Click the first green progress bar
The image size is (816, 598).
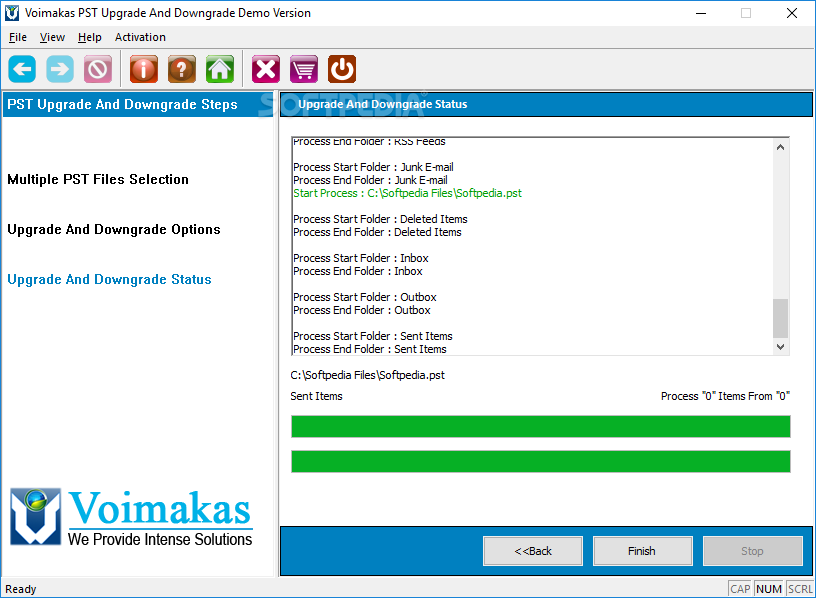point(541,426)
